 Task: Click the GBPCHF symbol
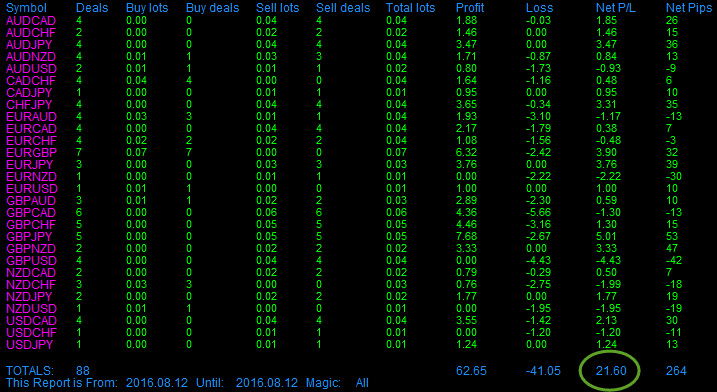click(31, 225)
